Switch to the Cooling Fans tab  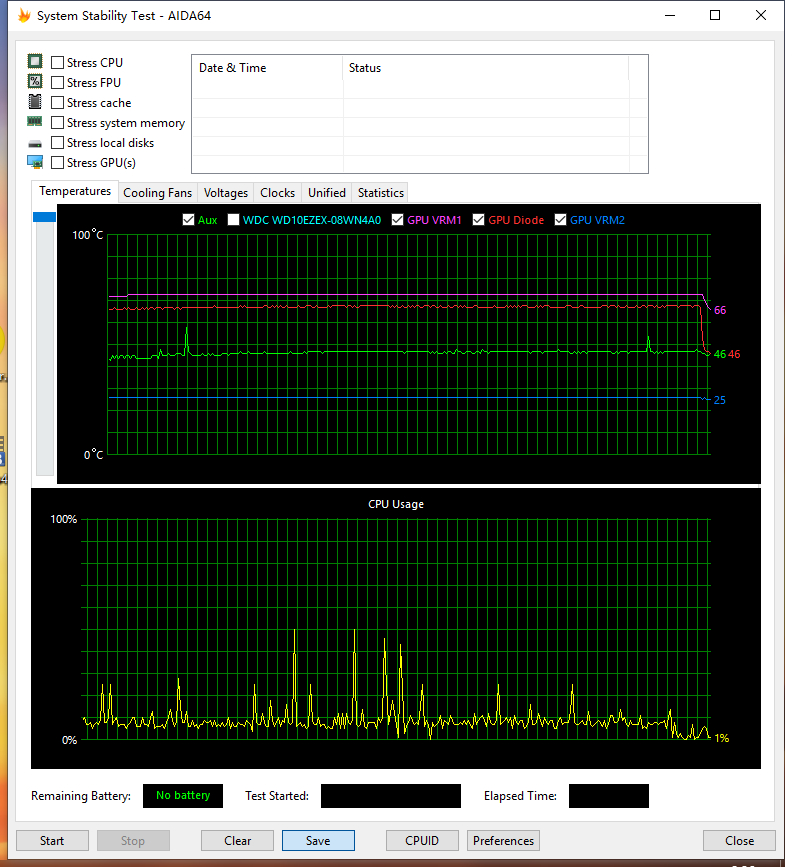158,193
